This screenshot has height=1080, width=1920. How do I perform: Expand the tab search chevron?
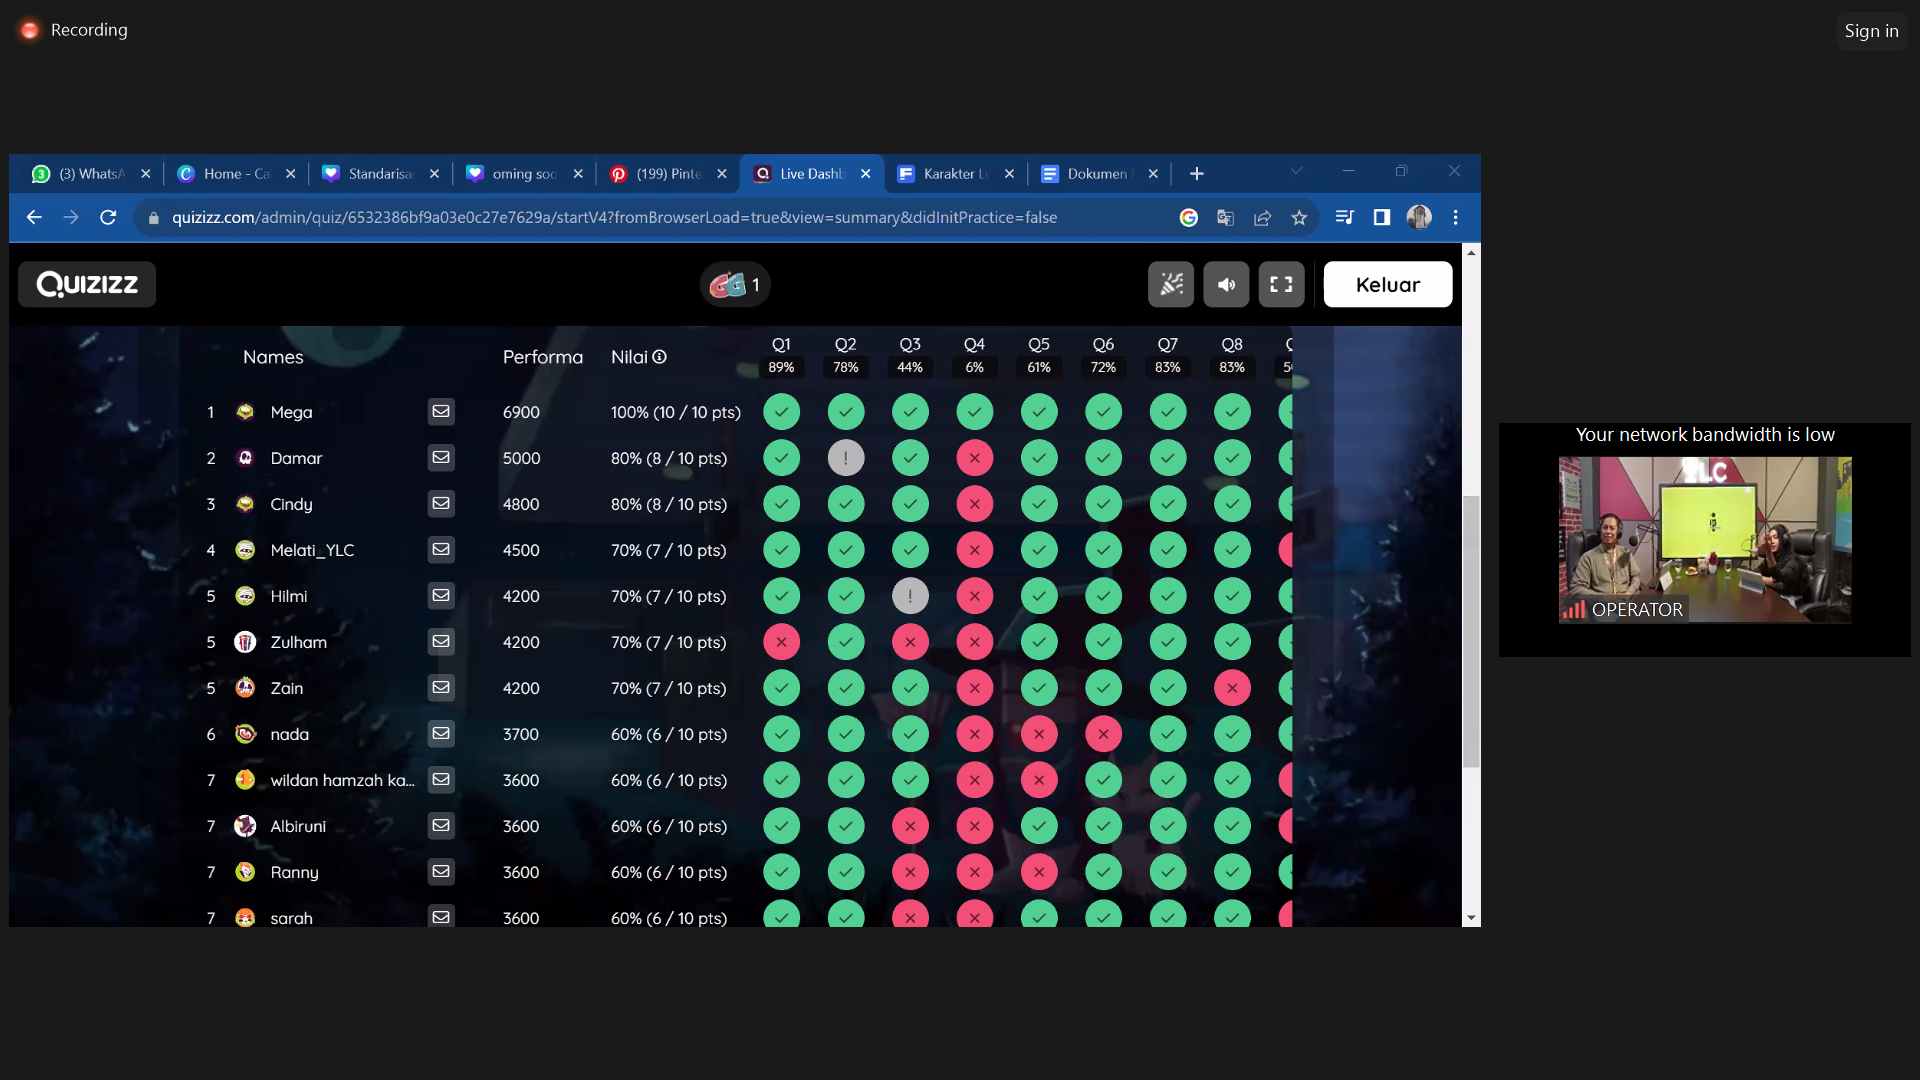coord(1296,172)
